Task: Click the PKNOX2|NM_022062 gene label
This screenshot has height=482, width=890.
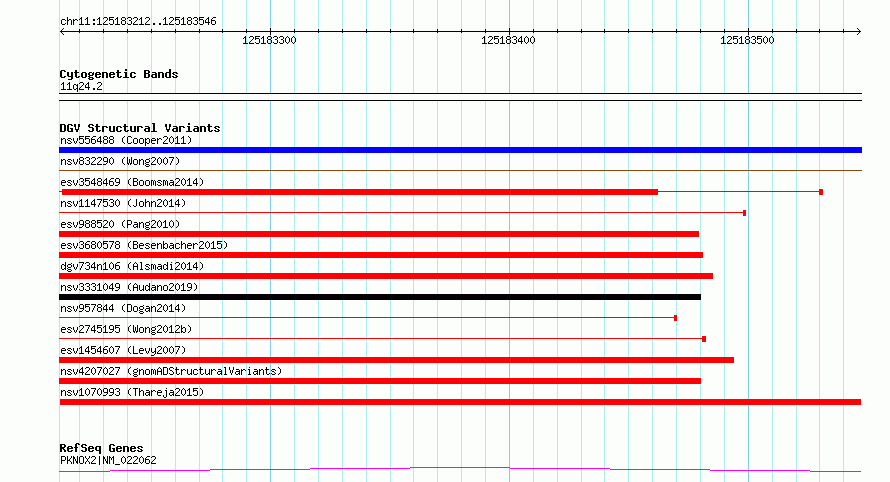Action: (108, 460)
